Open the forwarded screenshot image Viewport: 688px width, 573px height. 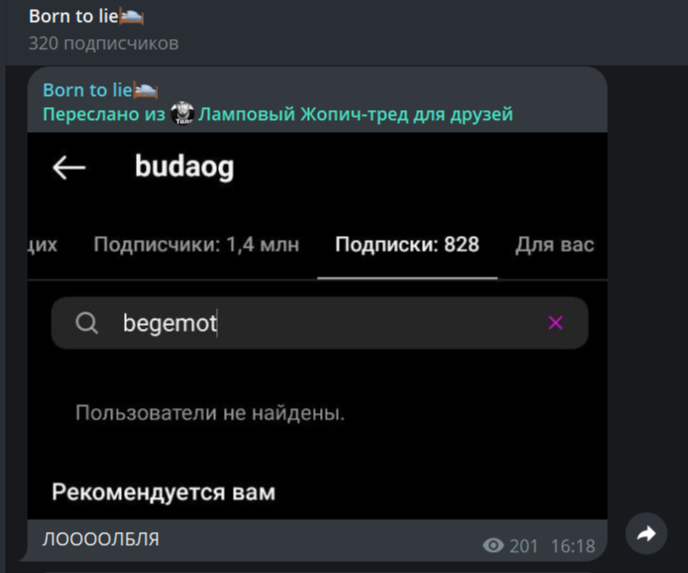(x=317, y=326)
